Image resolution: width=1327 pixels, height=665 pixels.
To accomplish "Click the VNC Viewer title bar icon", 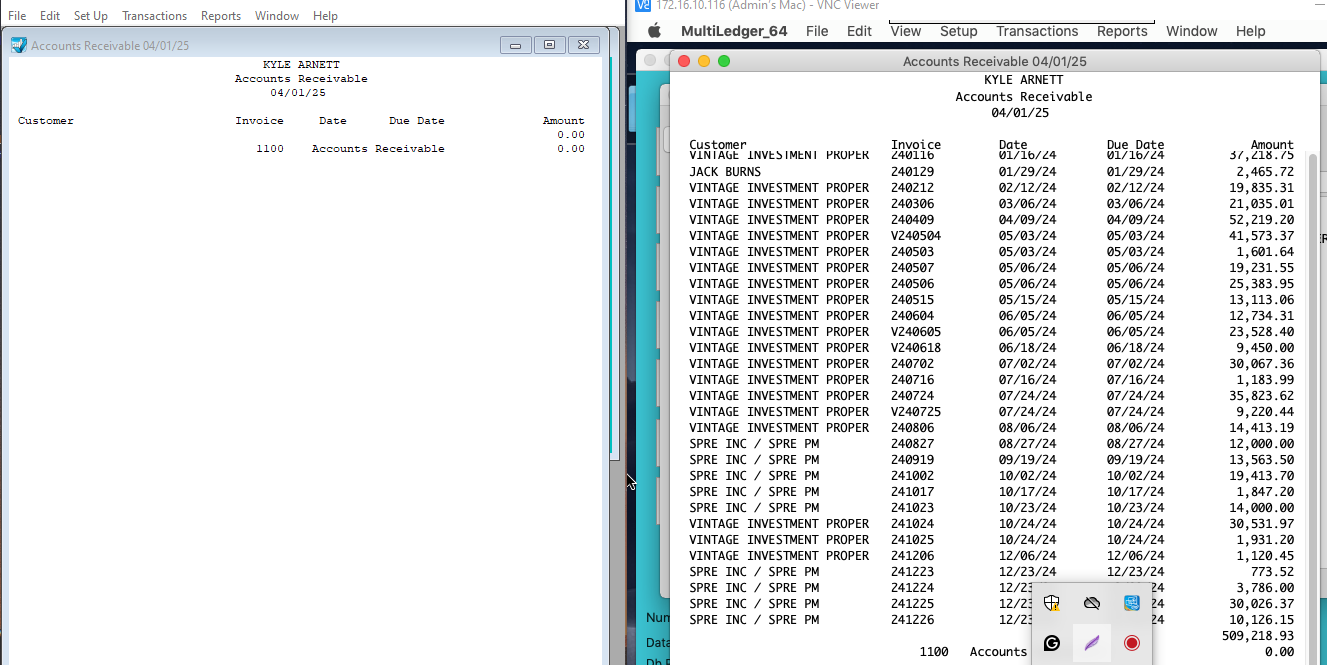I will point(643,5).
